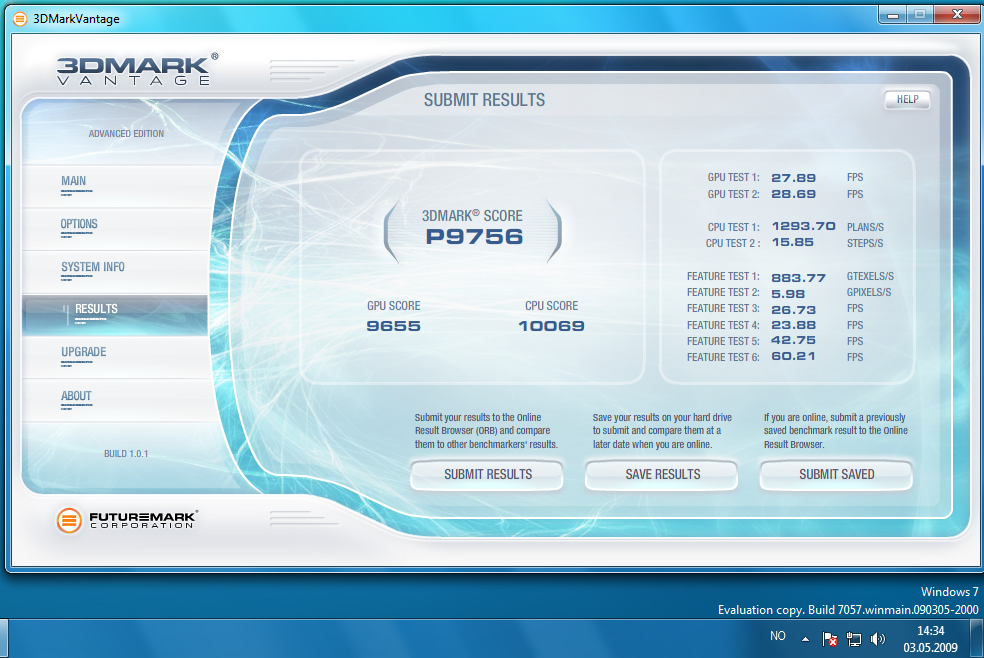Click the Futuremark orange logo icon

pos(69,521)
